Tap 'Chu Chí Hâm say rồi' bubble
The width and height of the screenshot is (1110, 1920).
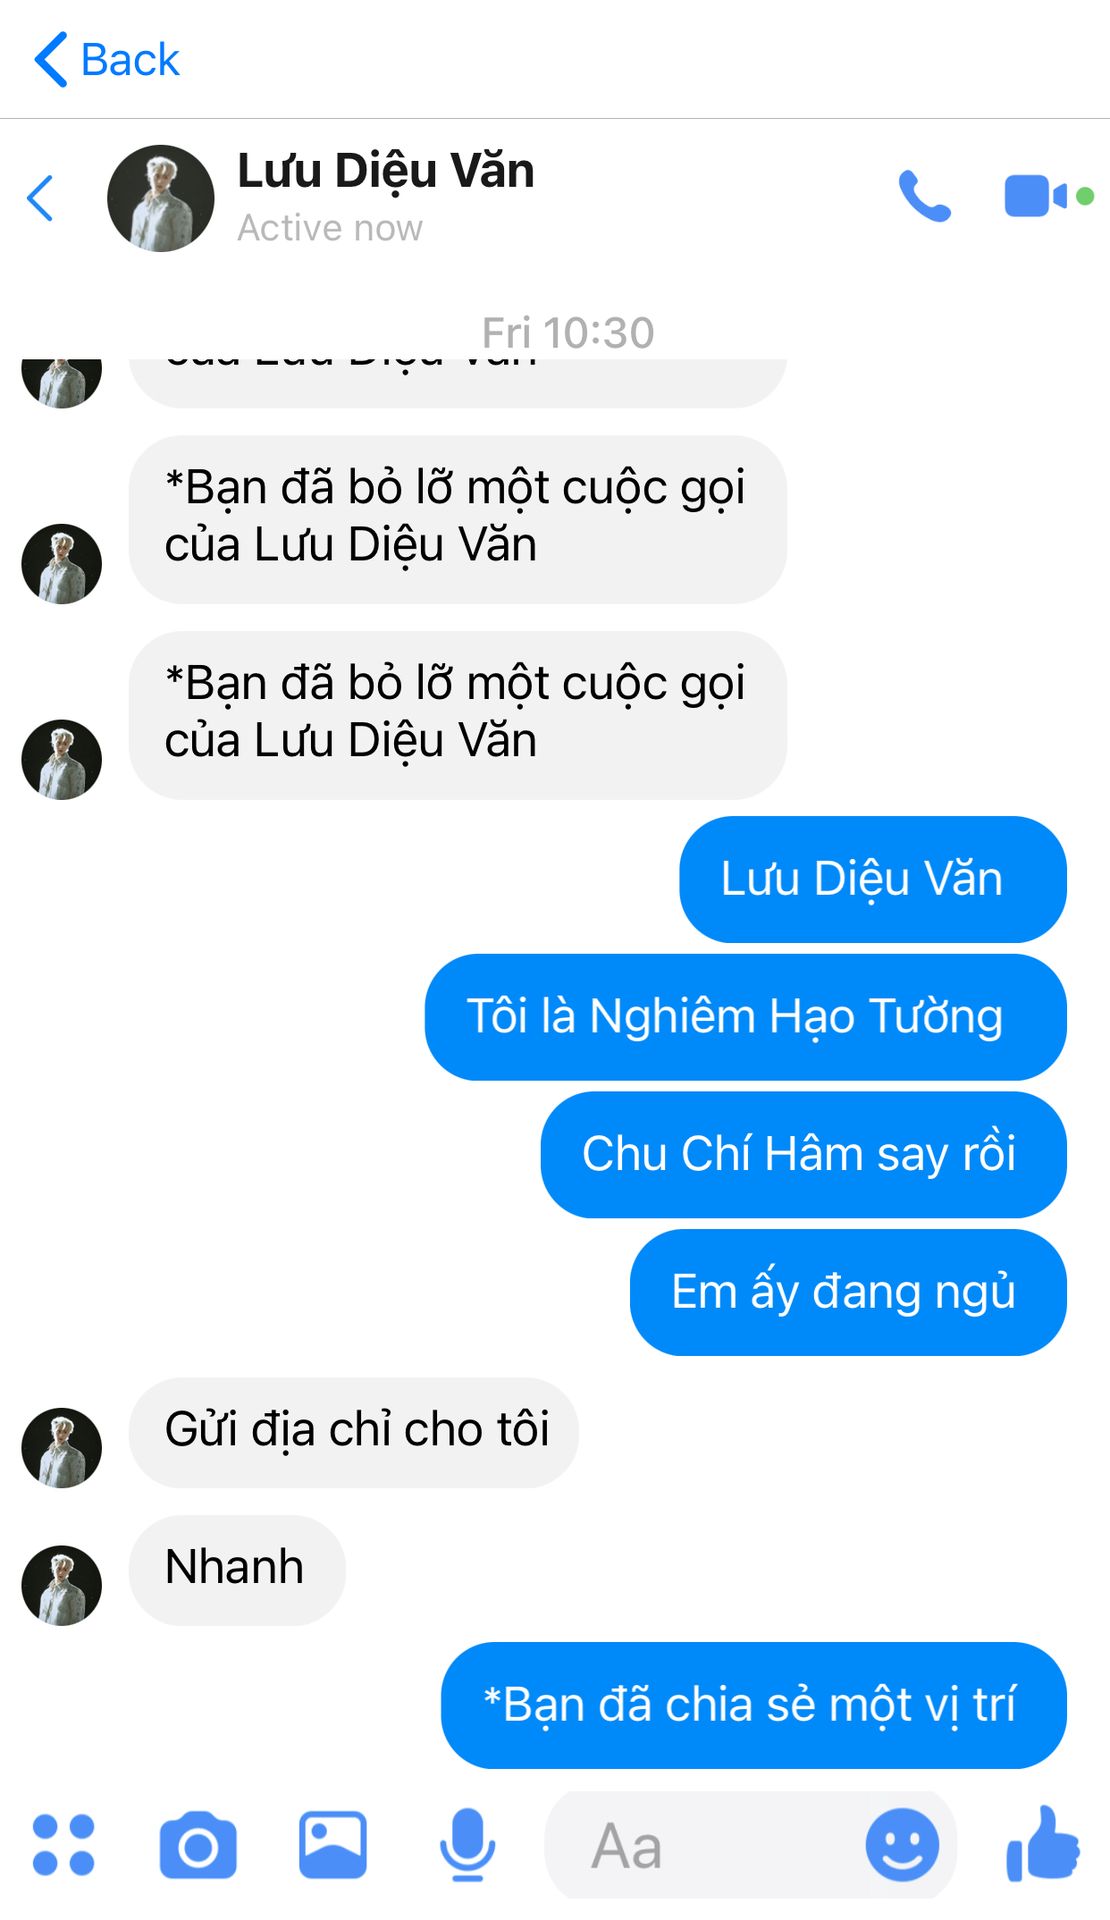point(803,1155)
